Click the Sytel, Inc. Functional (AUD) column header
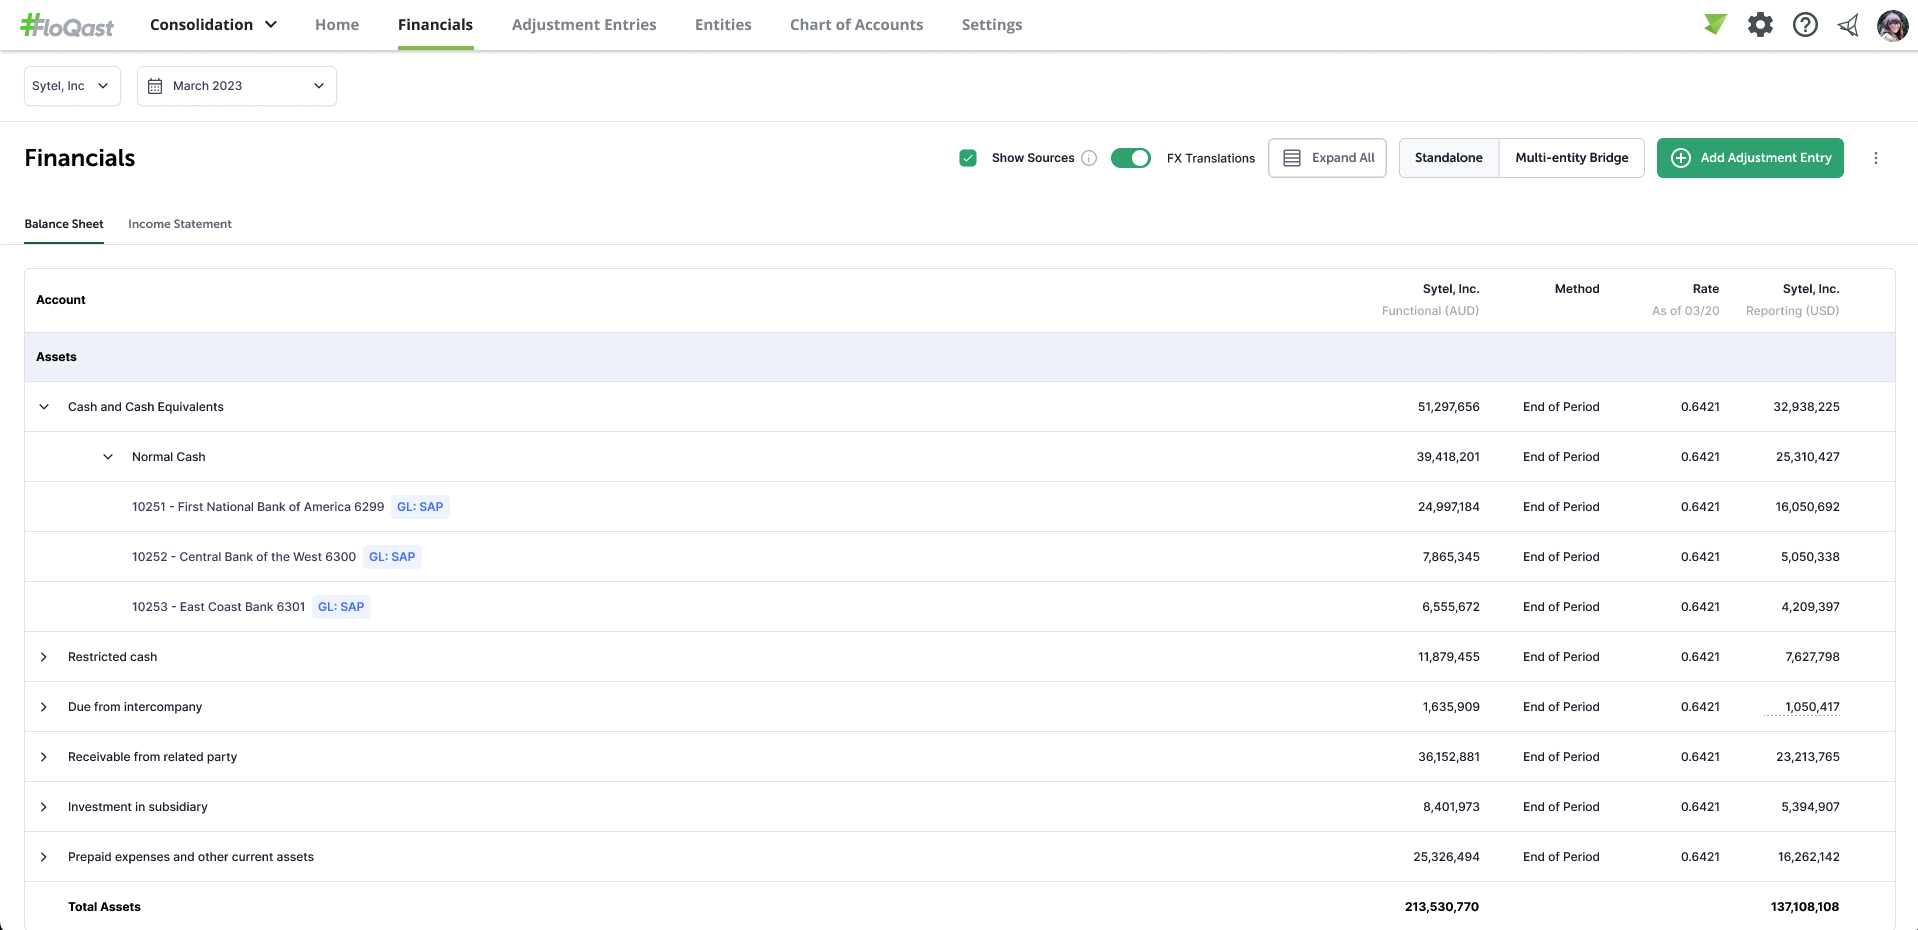 [x=1430, y=300]
